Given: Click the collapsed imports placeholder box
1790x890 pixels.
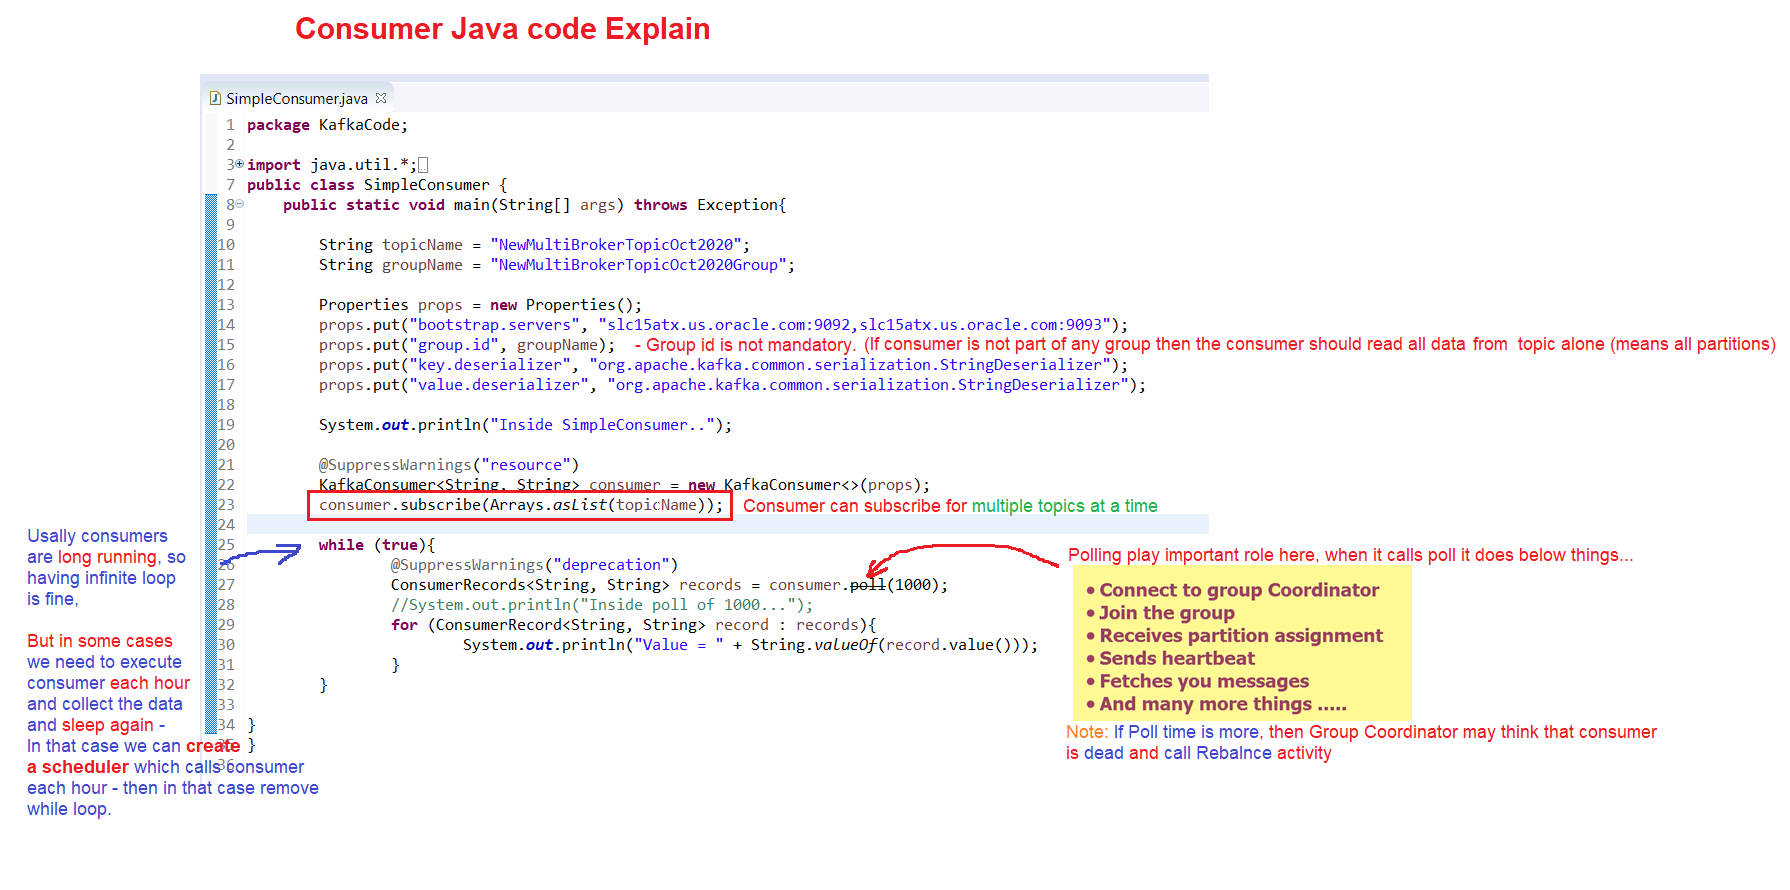Looking at the screenshot, I should coord(423,165).
